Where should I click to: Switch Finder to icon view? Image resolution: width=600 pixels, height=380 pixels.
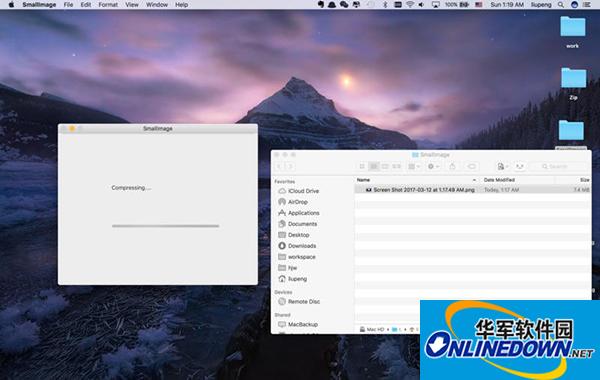point(362,166)
